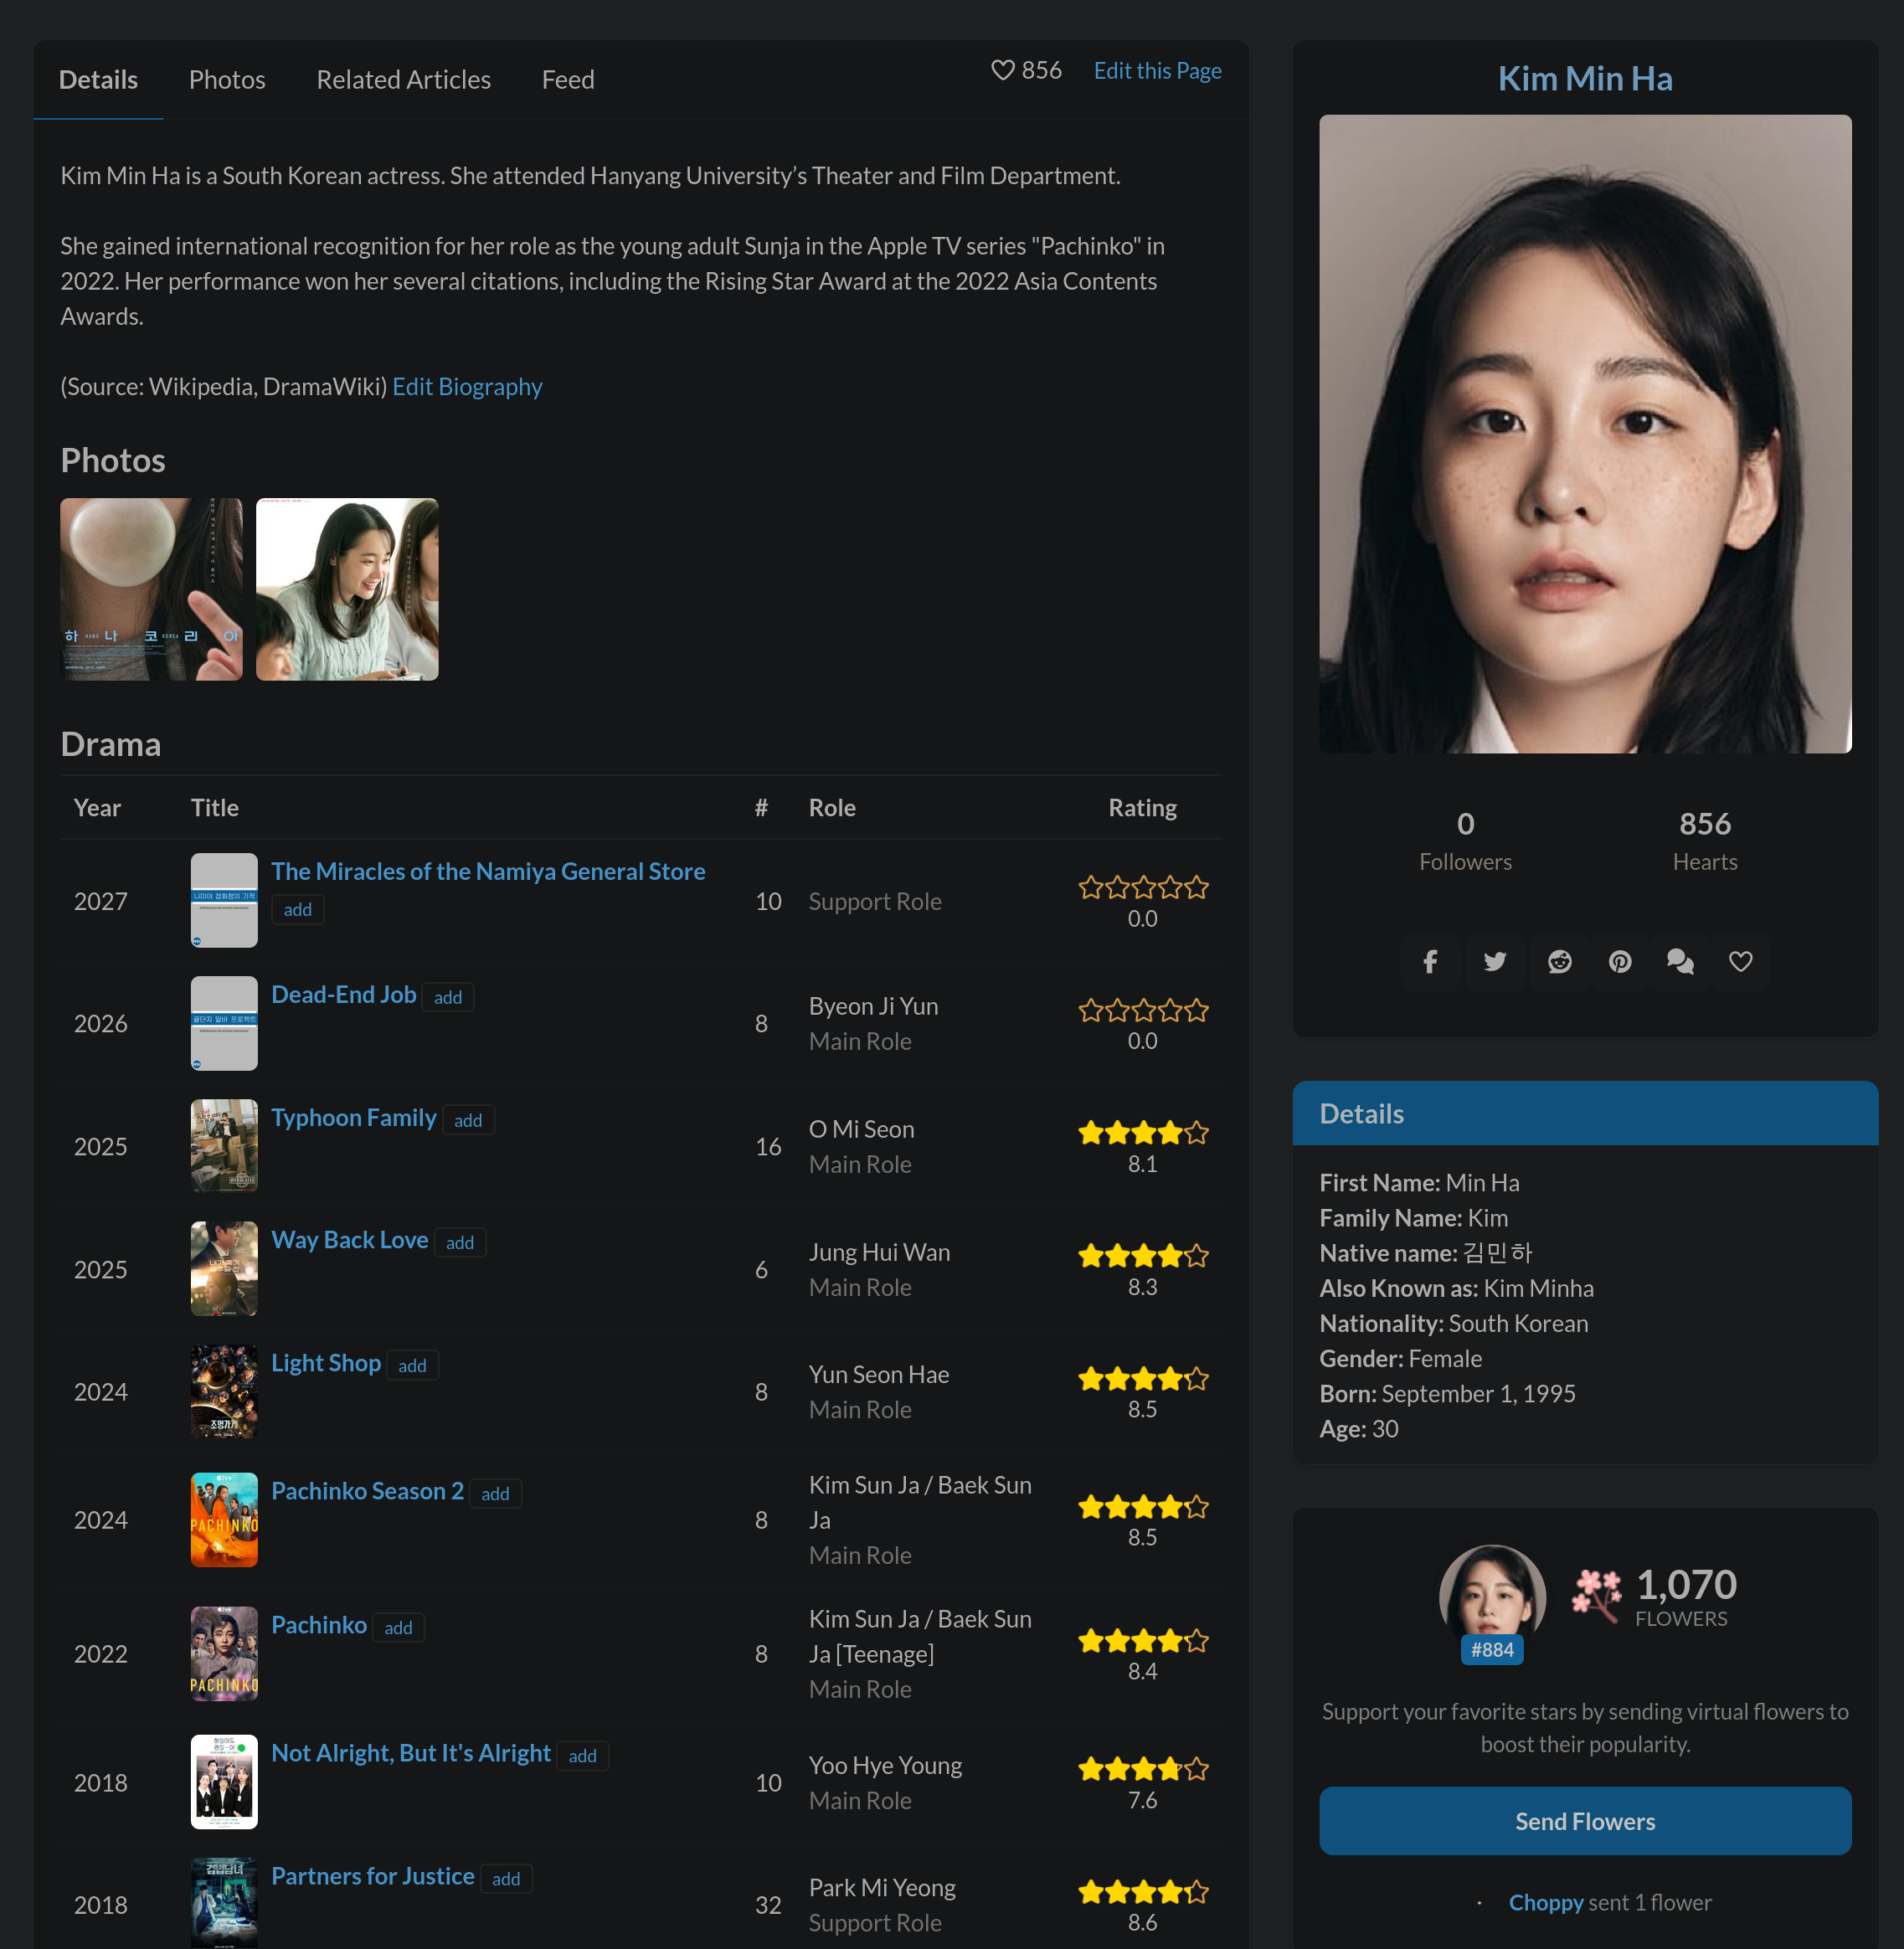Viewport: 1904px width, 1949px height.
Task: Click the Byeon Ji Yun role name
Action: [x=873, y=1006]
